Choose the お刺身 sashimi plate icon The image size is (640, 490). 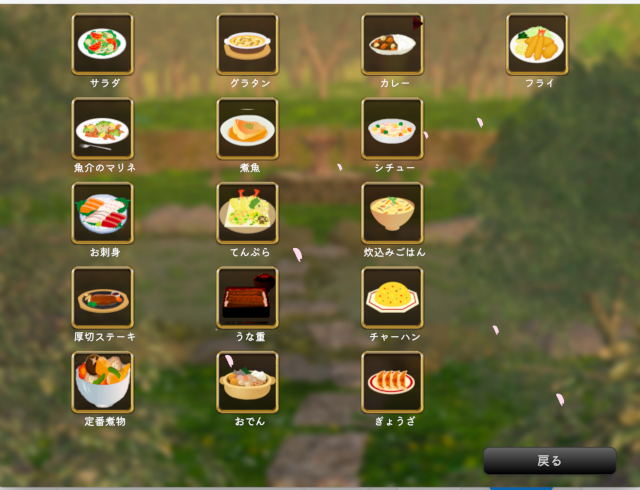tap(102, 213)
